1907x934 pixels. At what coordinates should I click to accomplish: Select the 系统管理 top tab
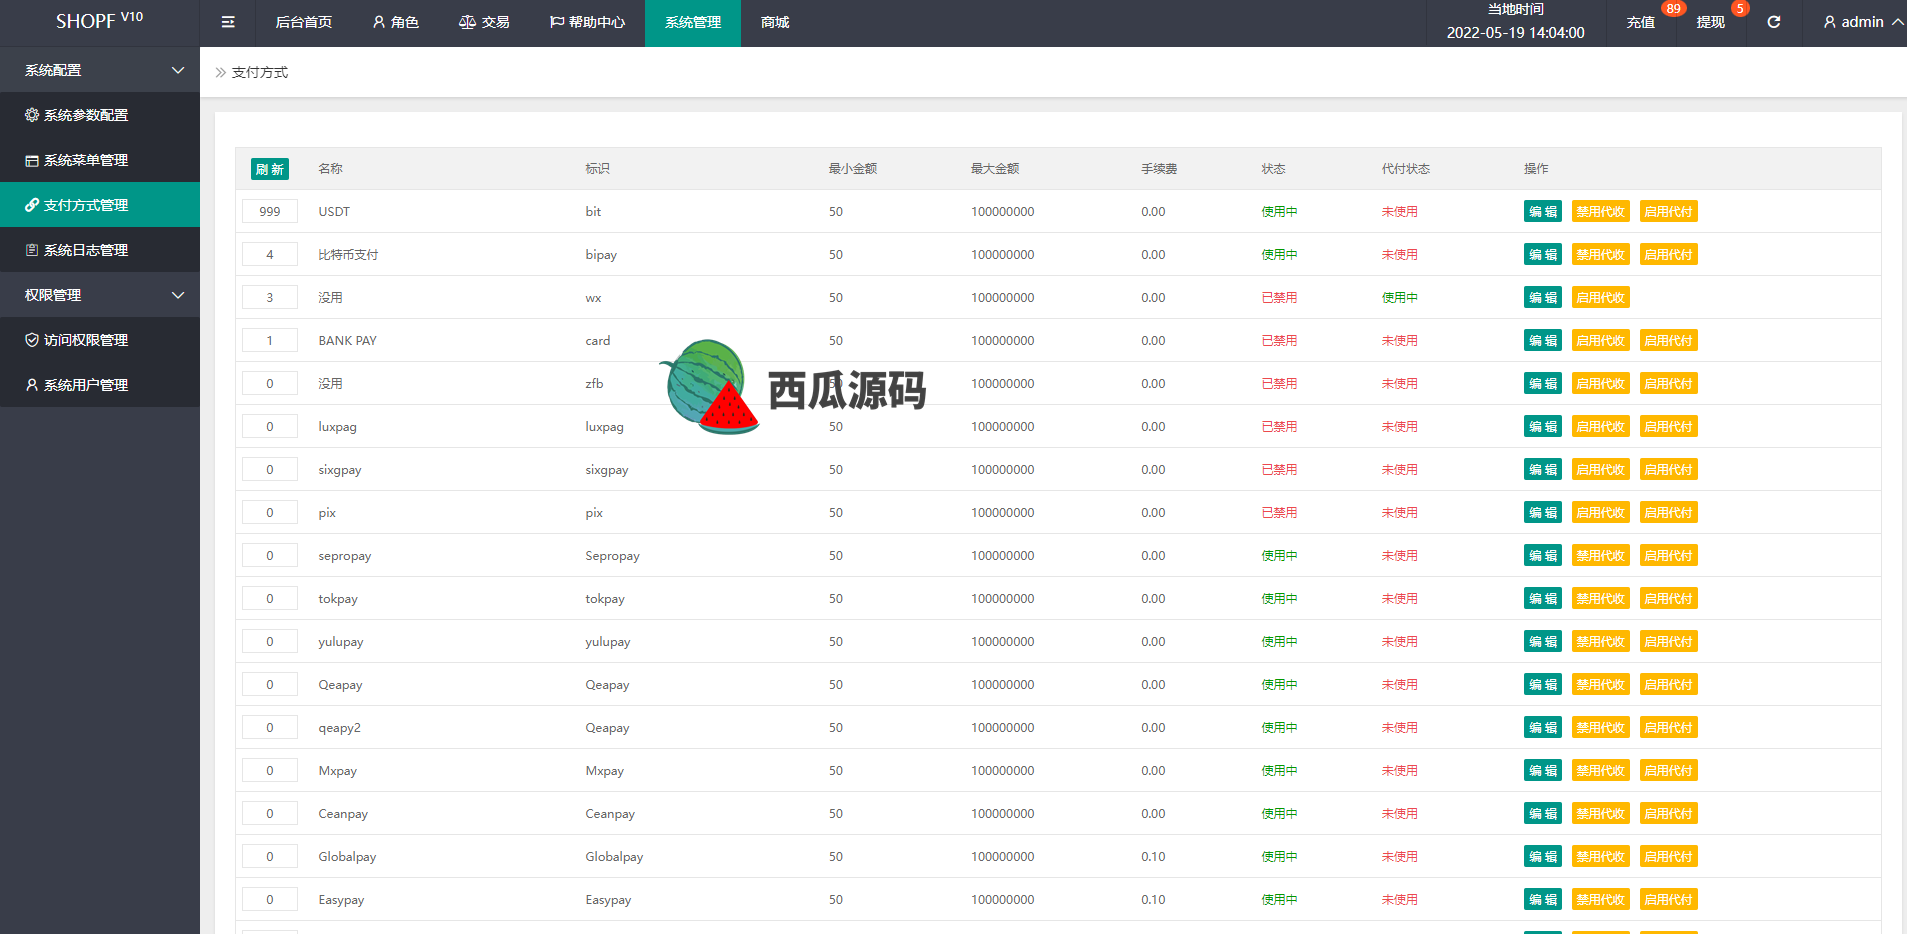click(x=693, y=22)
